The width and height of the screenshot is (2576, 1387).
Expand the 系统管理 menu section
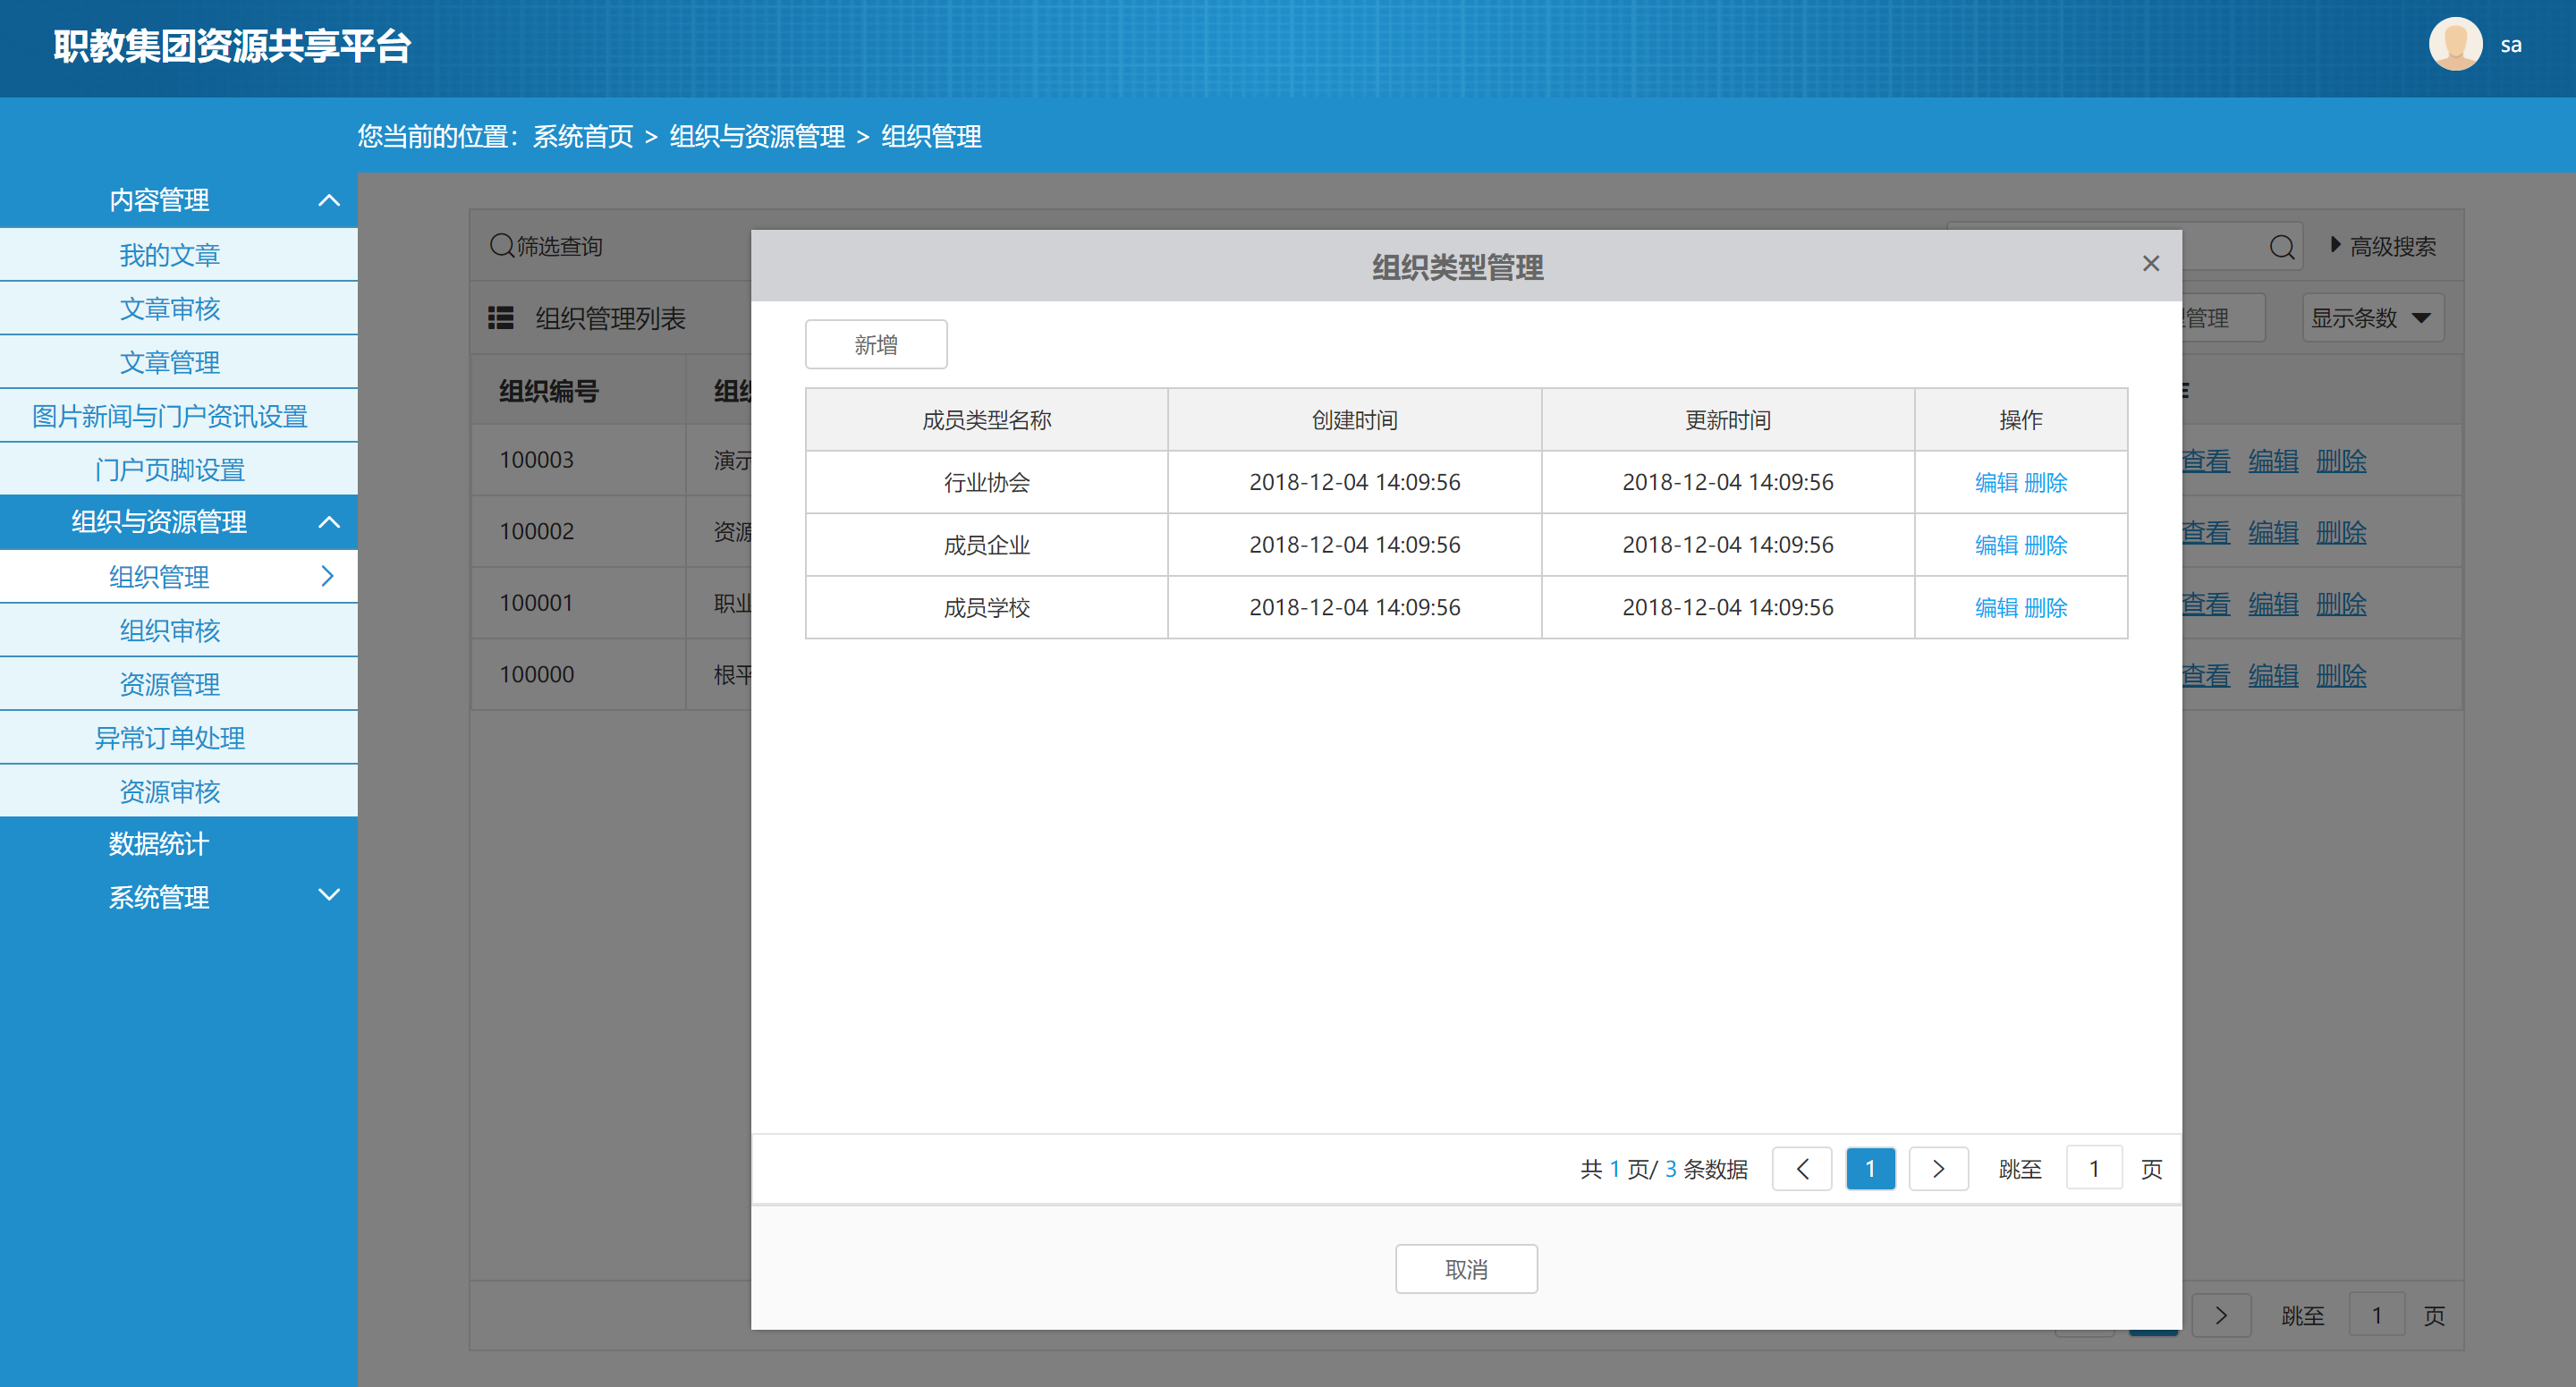(x=329, y=895)
